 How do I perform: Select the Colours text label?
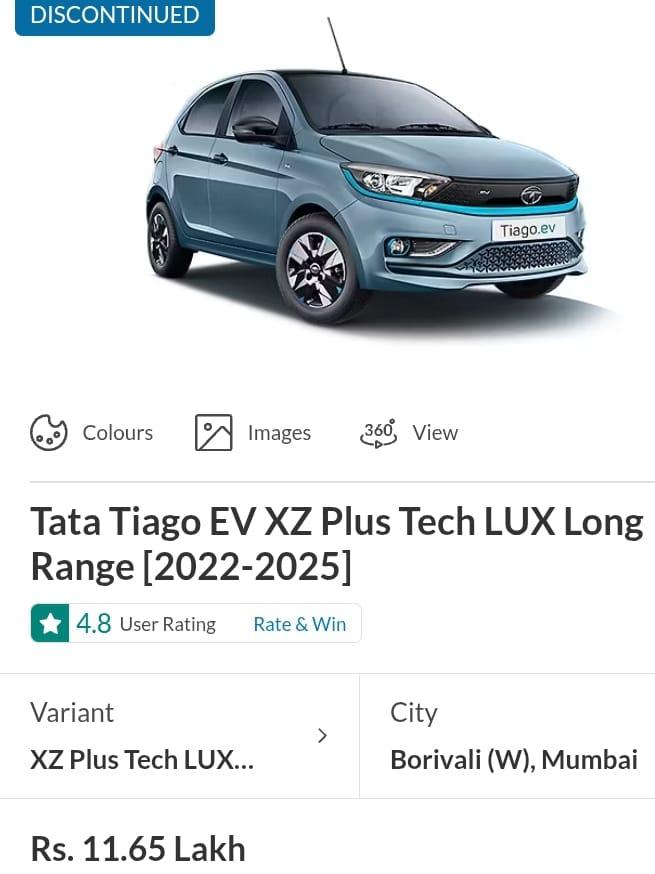118,433
